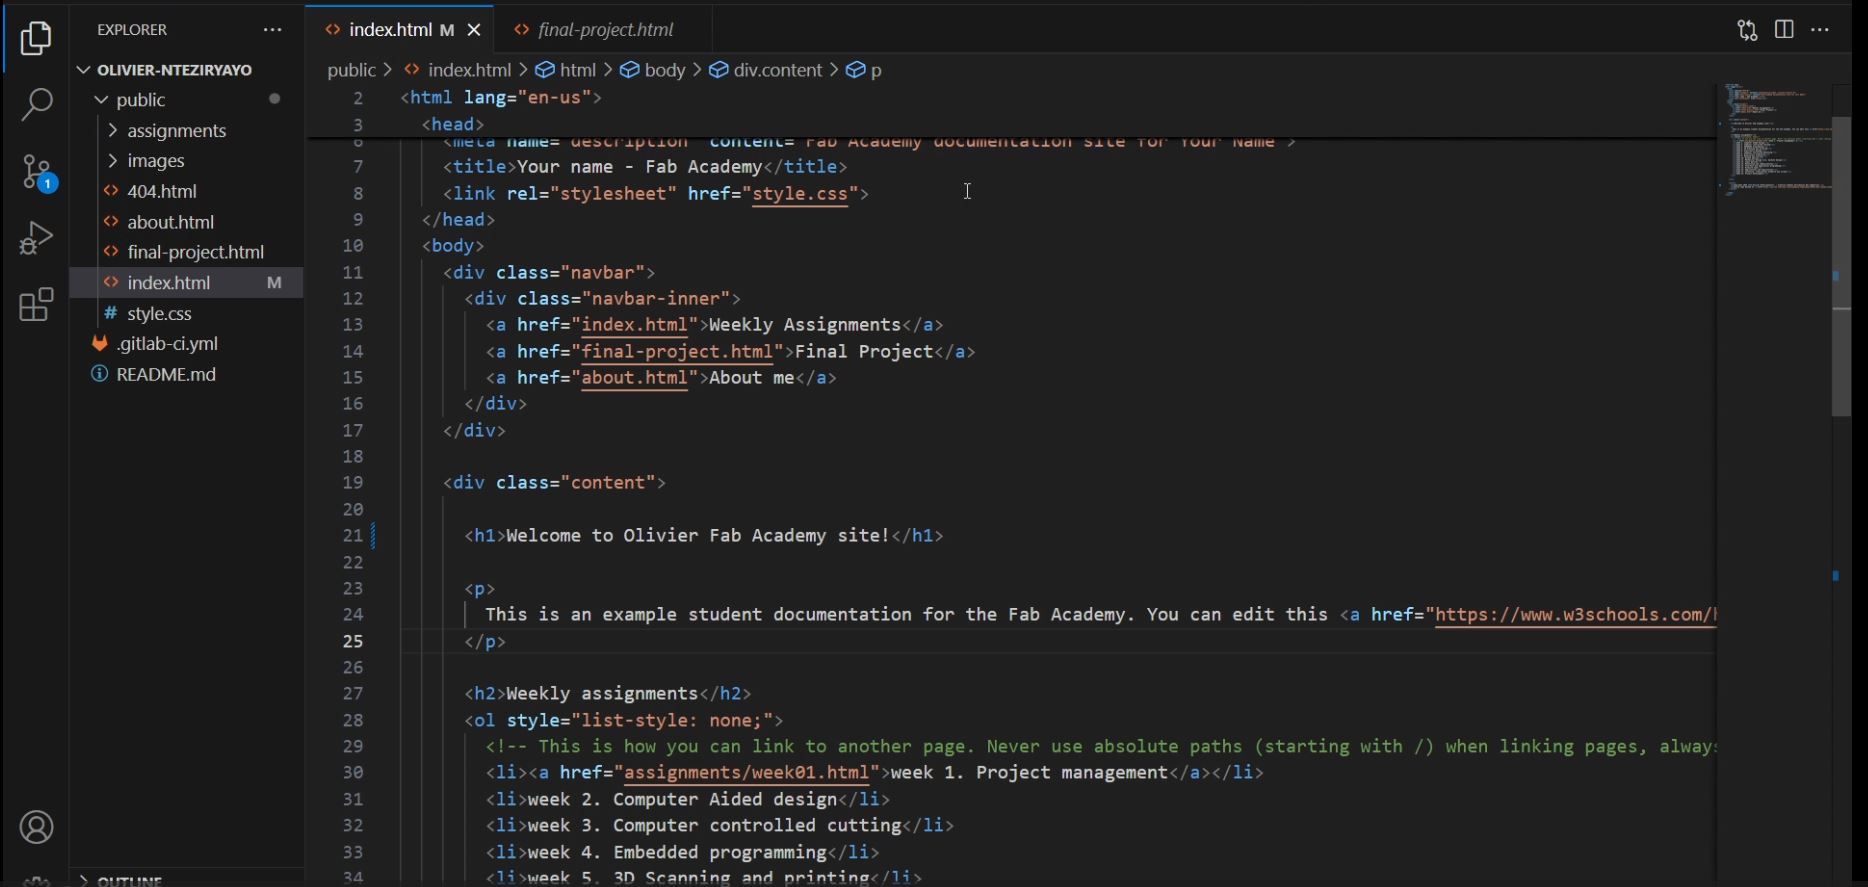Image resolution: width=1868 pixels, height=887 pixels.
Task: Click the Open Changes icon in editor toolbar
Action: [1747, 30]
